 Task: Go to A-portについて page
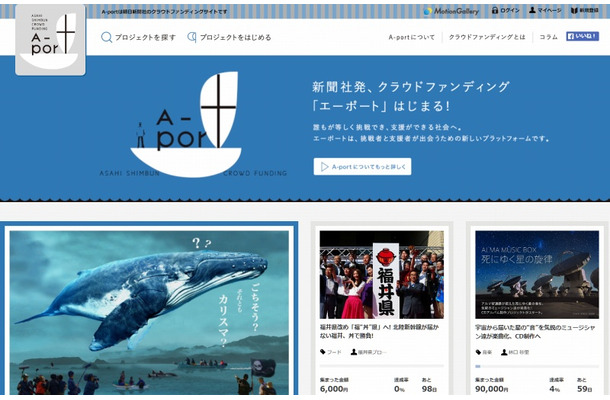pos(411,37)
